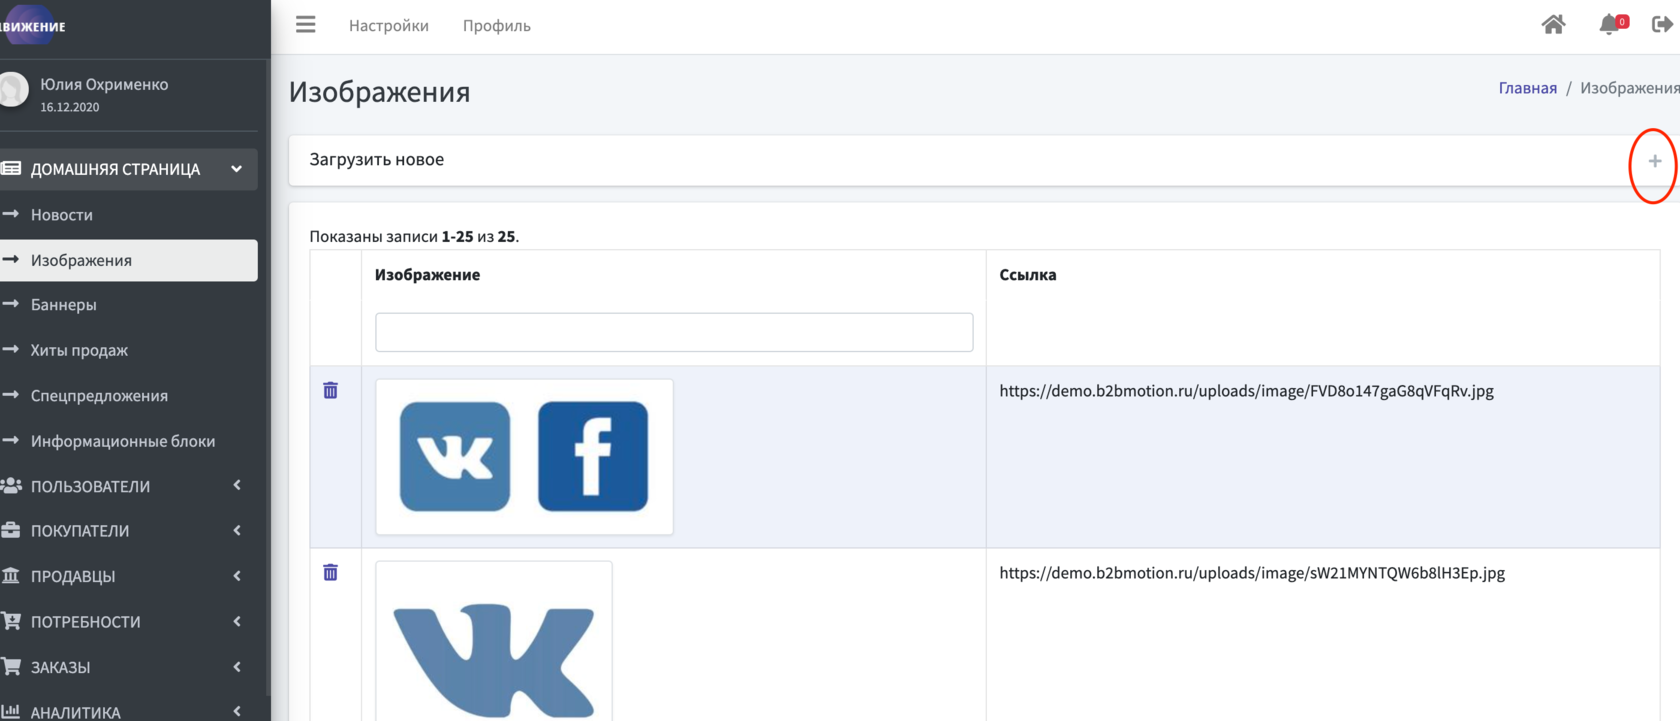The height and width of the screenshot is (721, 1680).
Task: Click the Показаны записи 1-25 summary
Action: click(x=414, y=237)
